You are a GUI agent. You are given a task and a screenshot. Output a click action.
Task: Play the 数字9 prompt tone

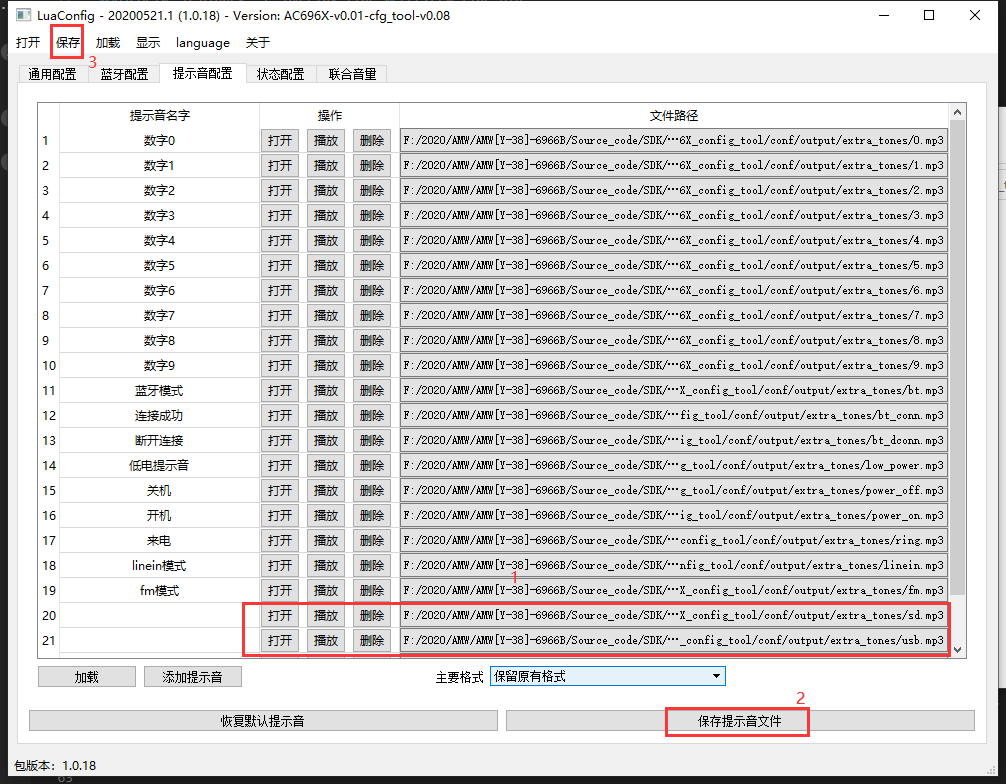[x=326, y=366]
